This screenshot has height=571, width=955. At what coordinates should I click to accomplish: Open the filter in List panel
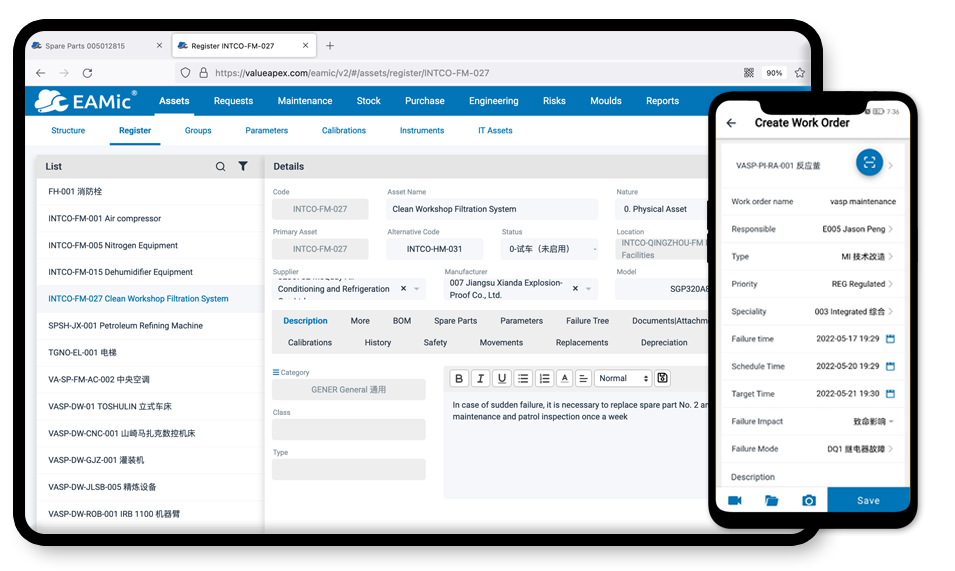[x=243, y=166]
